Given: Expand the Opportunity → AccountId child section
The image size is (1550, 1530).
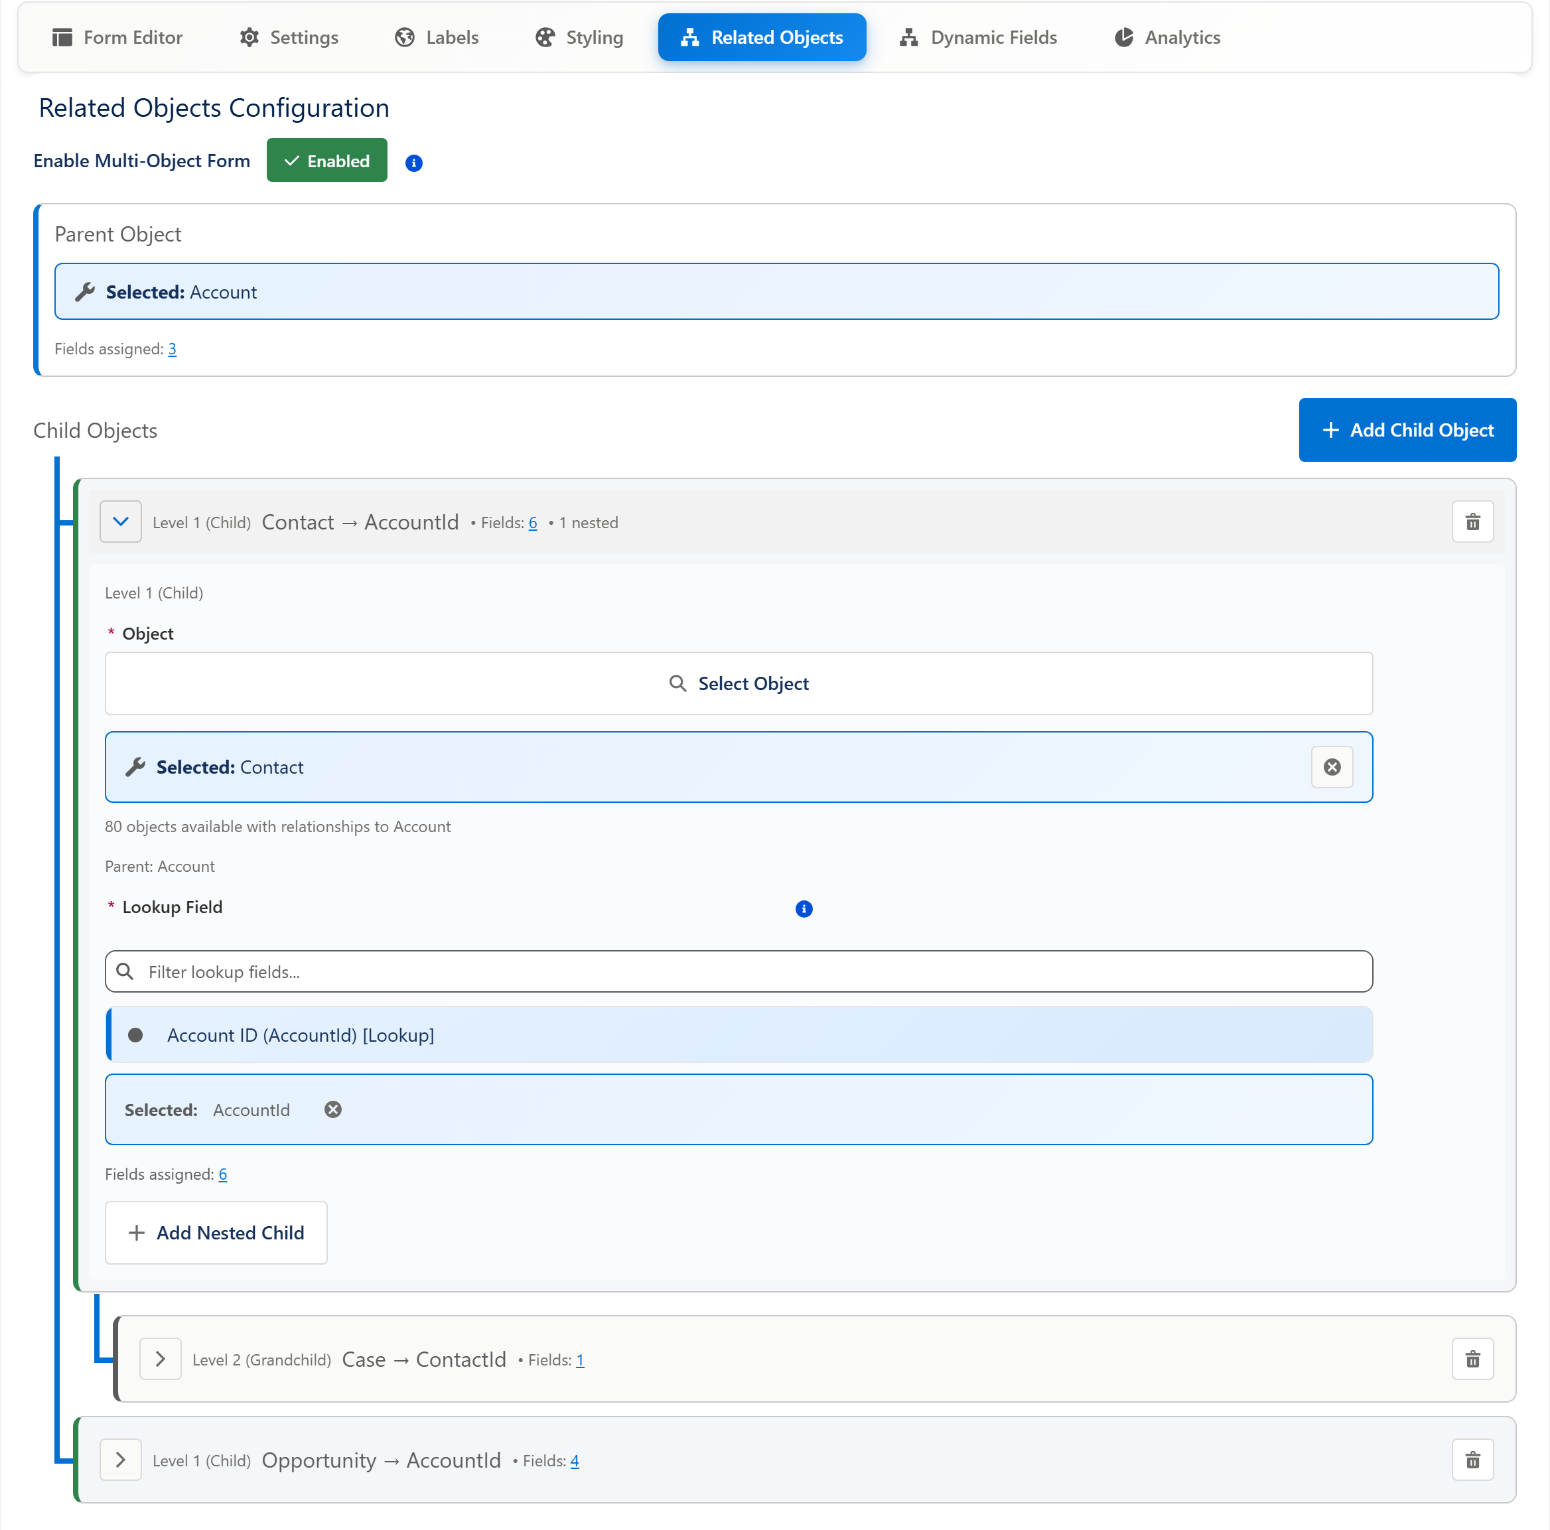Looking at the screenshot, I should pyautogui.click(x=121, y=1460).
